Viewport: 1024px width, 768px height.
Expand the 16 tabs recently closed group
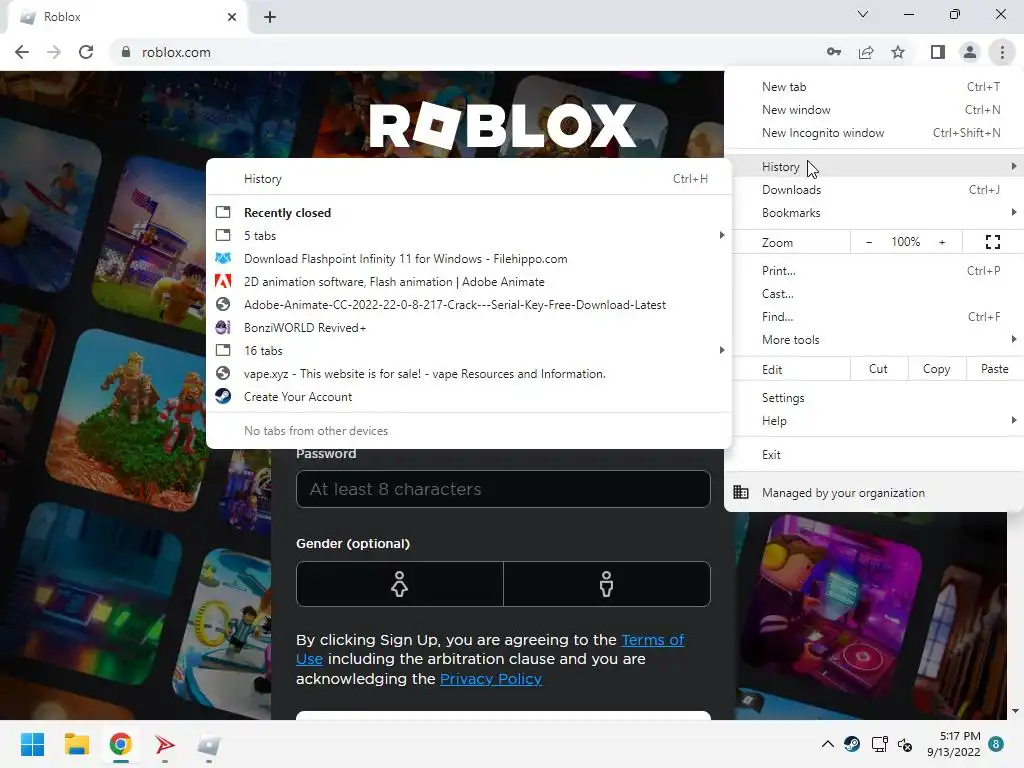468,351
